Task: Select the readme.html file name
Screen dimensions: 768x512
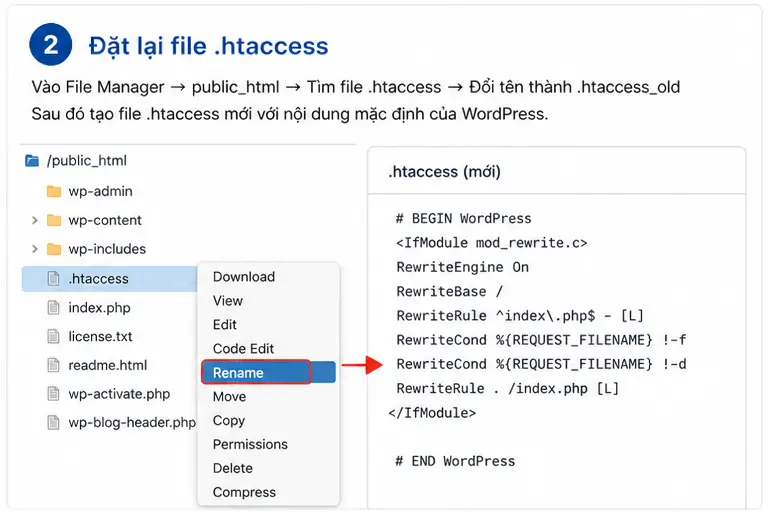Action: [x=108, y=366]
